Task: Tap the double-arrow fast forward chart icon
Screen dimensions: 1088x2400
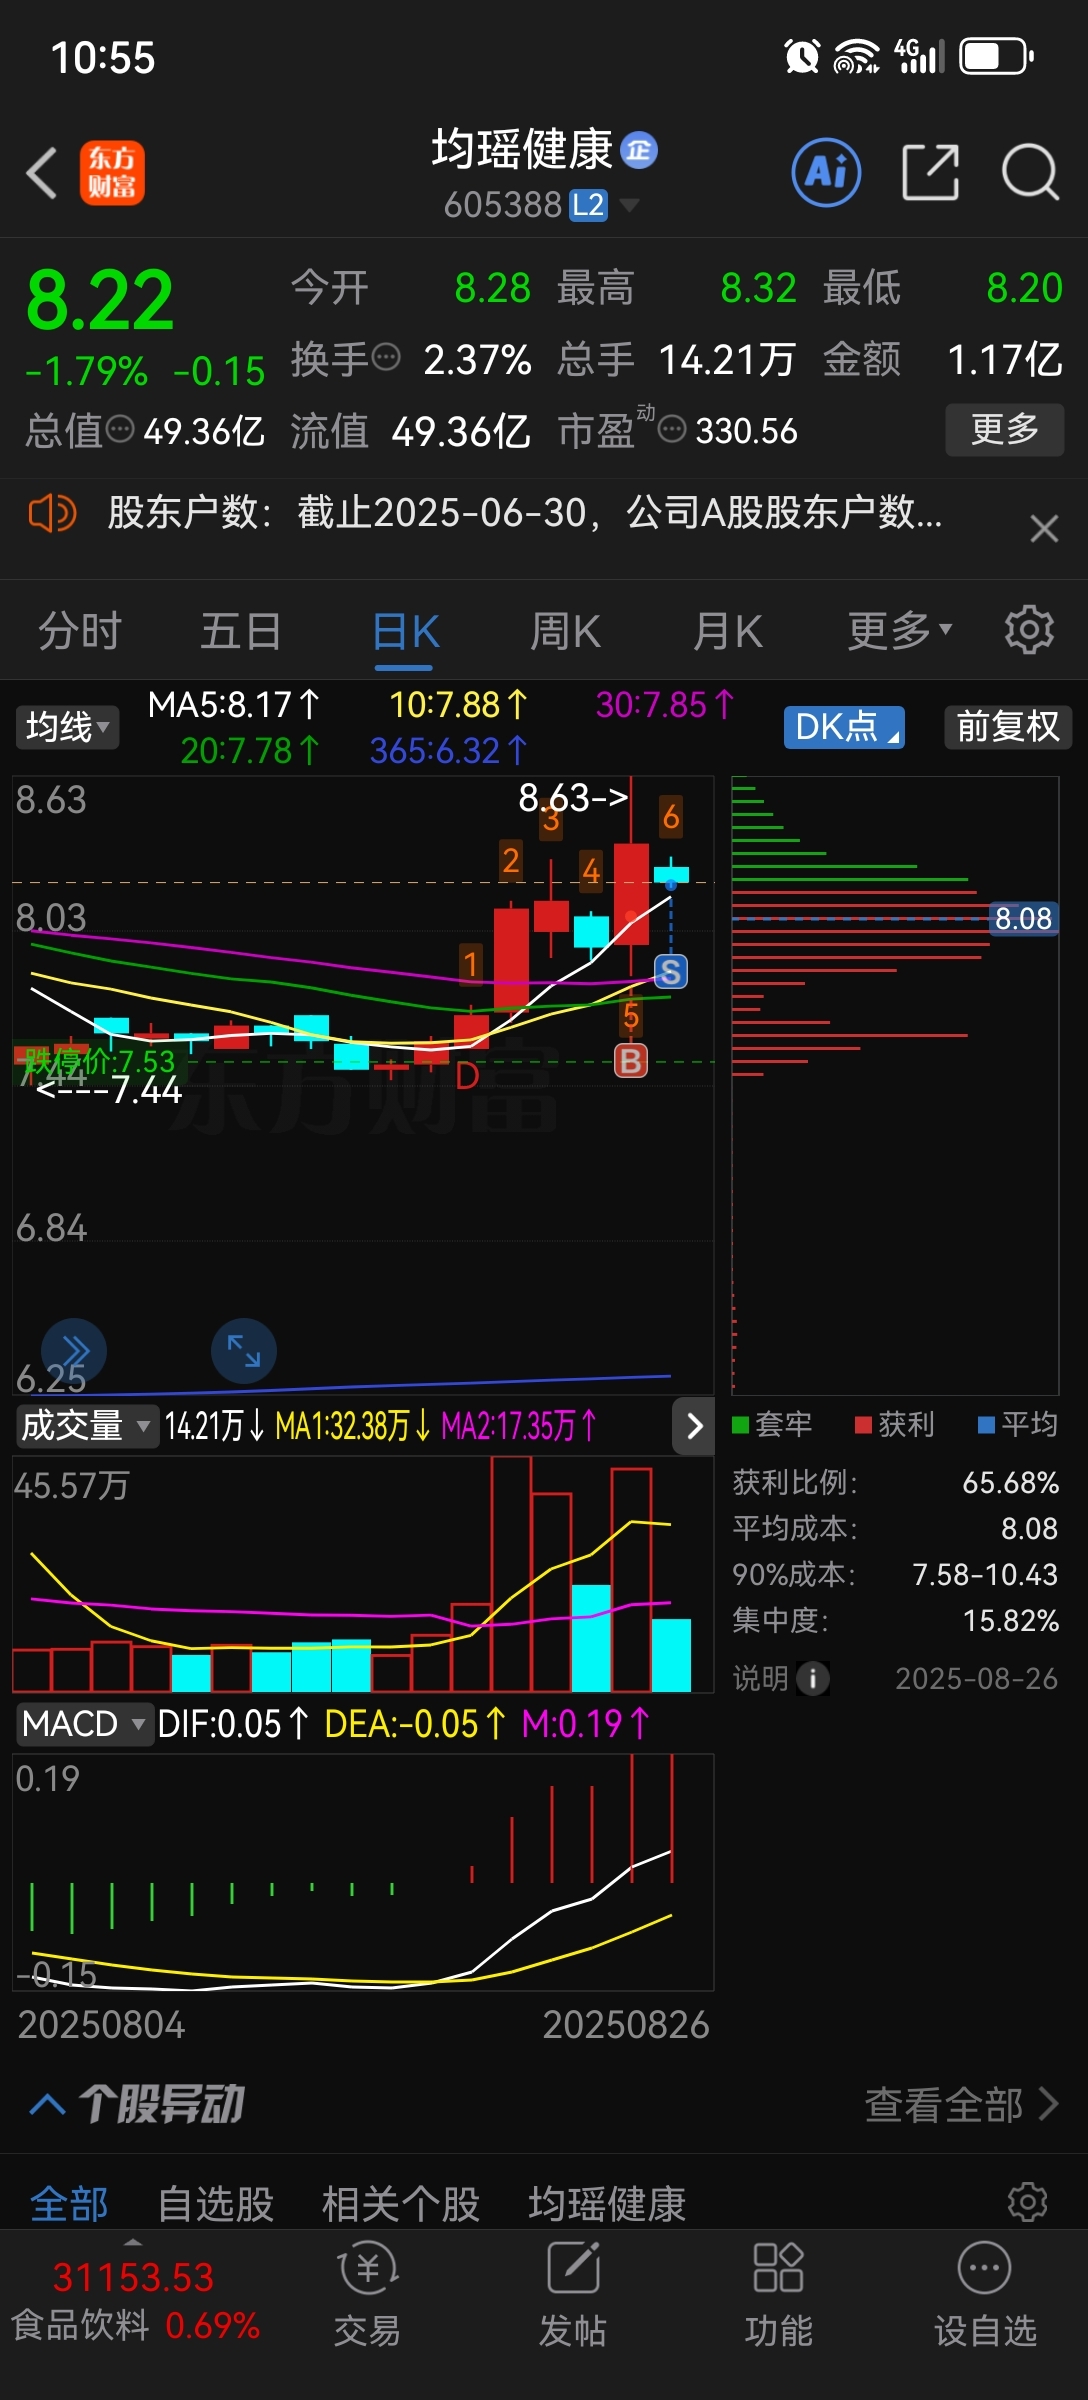Action: [x=74, y=1351]
